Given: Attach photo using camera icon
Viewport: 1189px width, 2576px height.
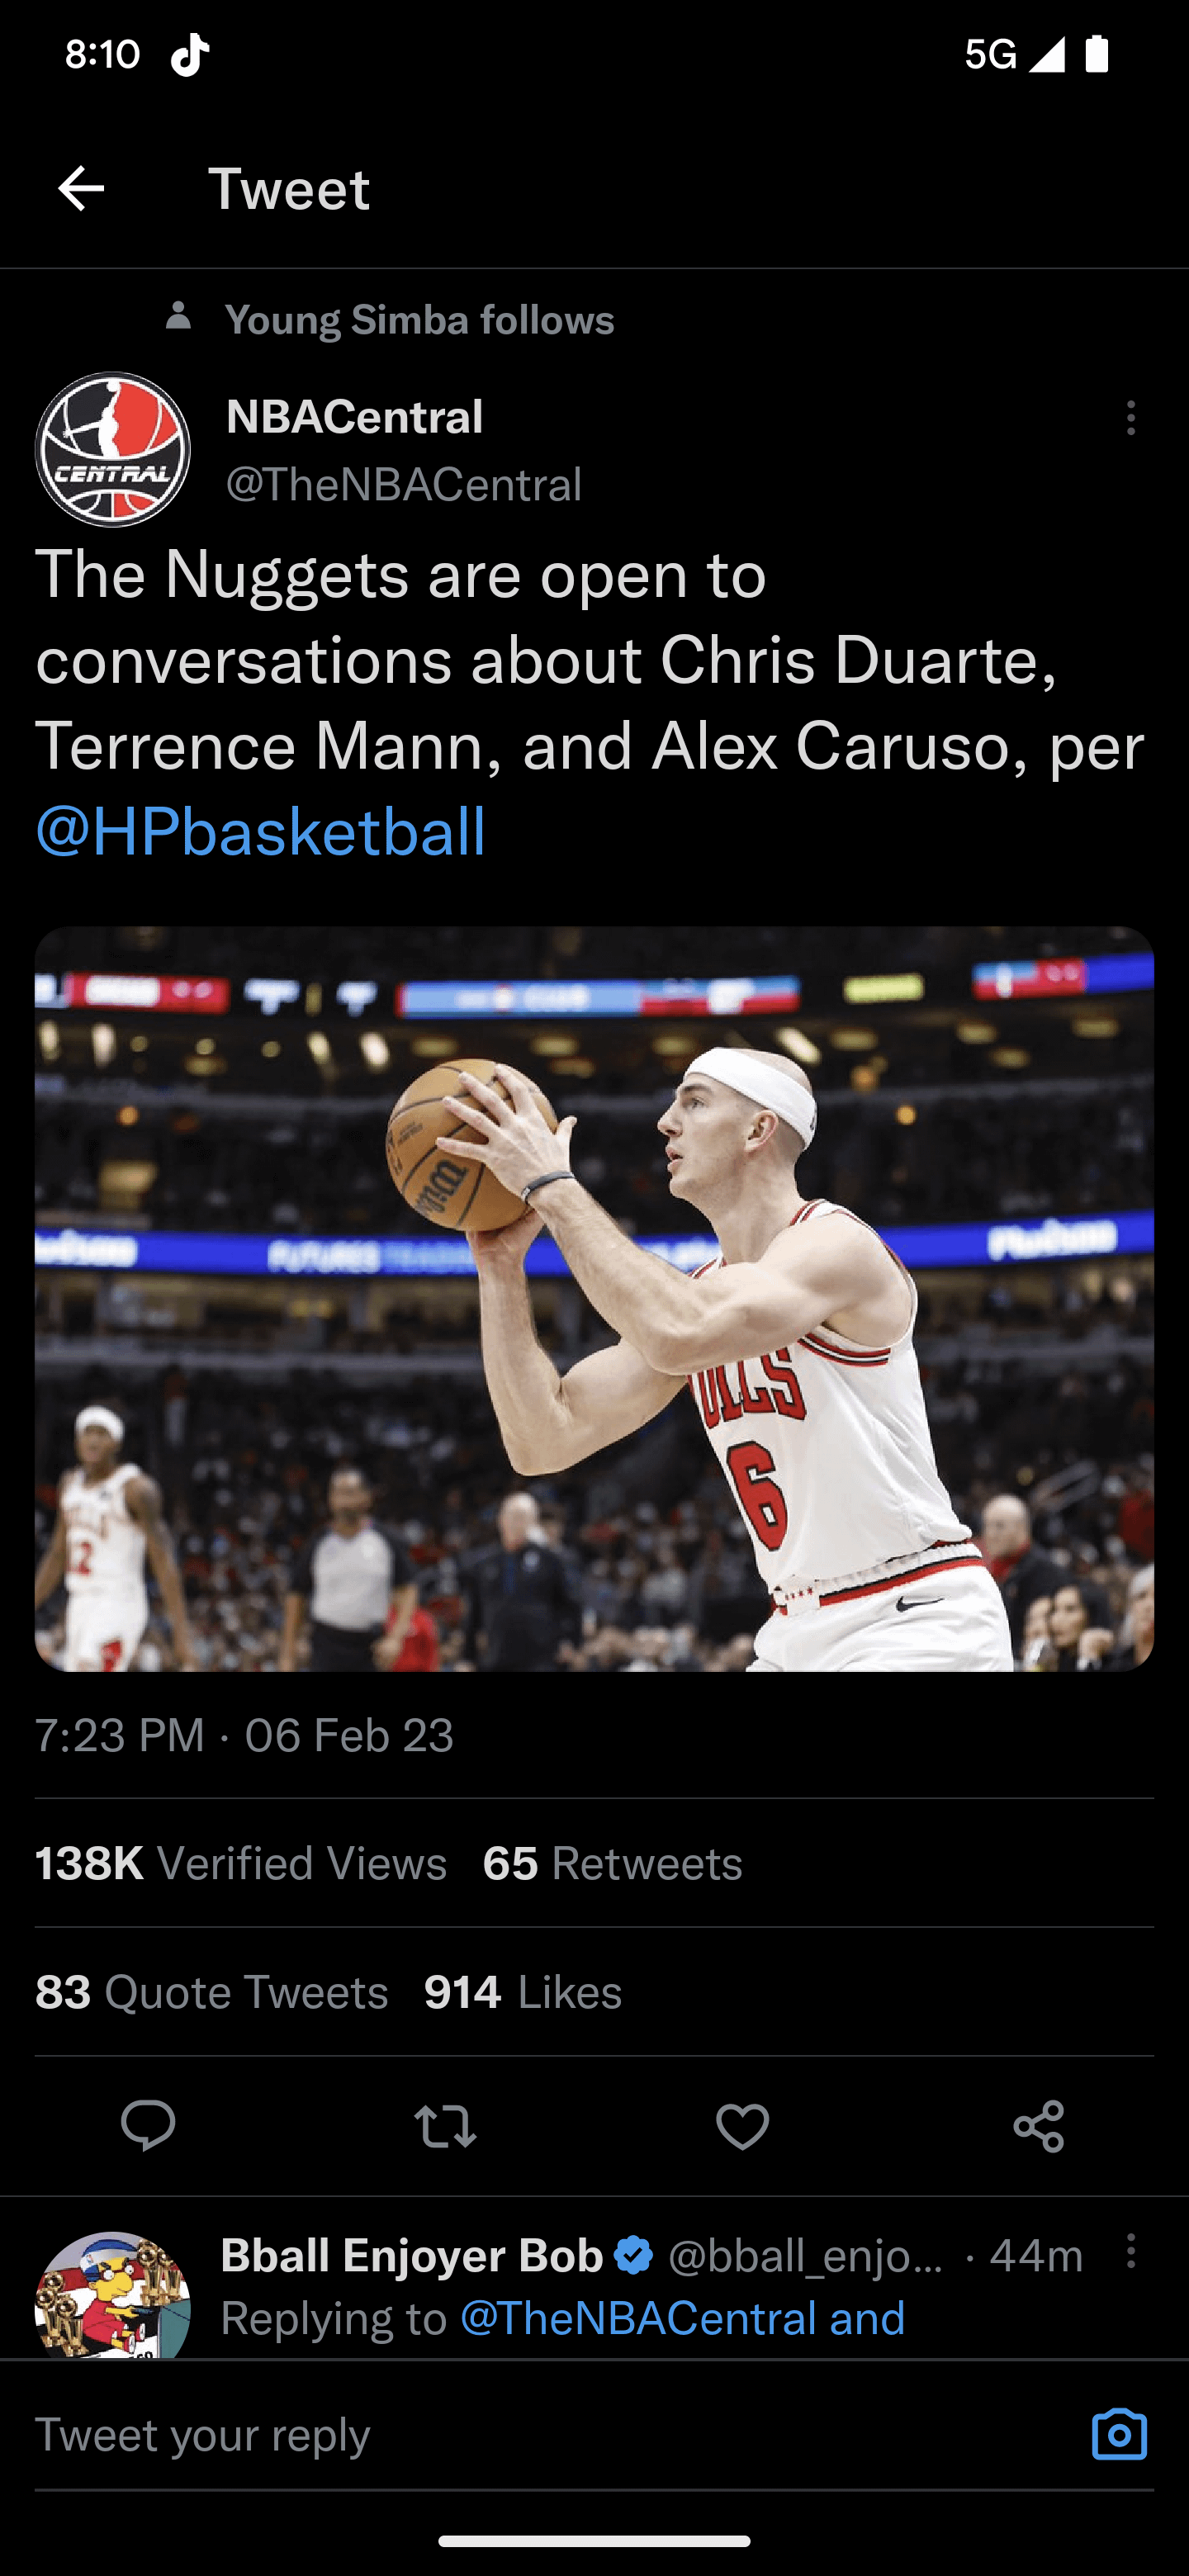Looking at the screenshot, I should (x=1119, y=2434).
